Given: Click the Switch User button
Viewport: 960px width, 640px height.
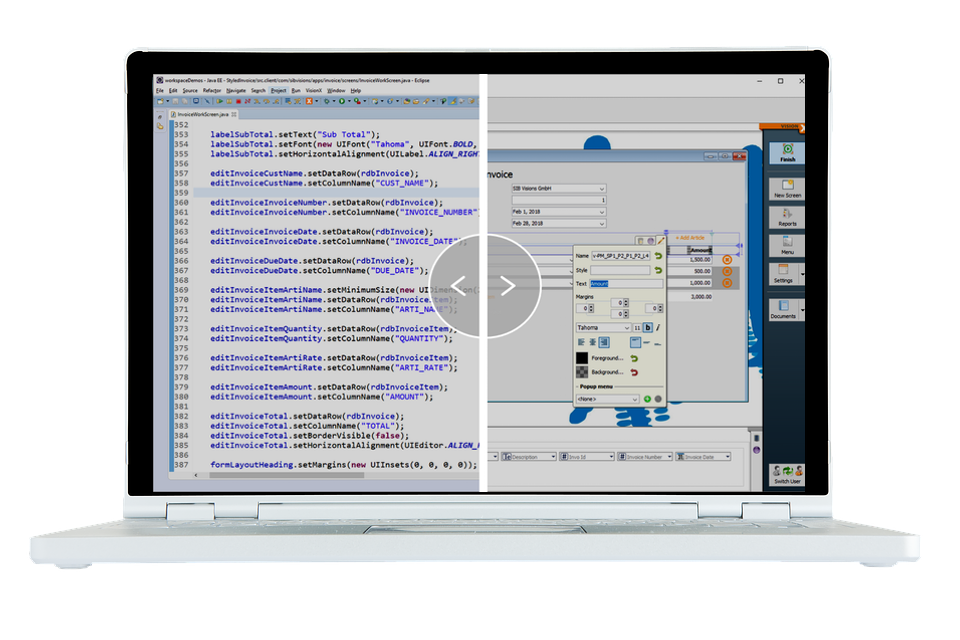Looking at the screenshot, I should pos(787,475).
